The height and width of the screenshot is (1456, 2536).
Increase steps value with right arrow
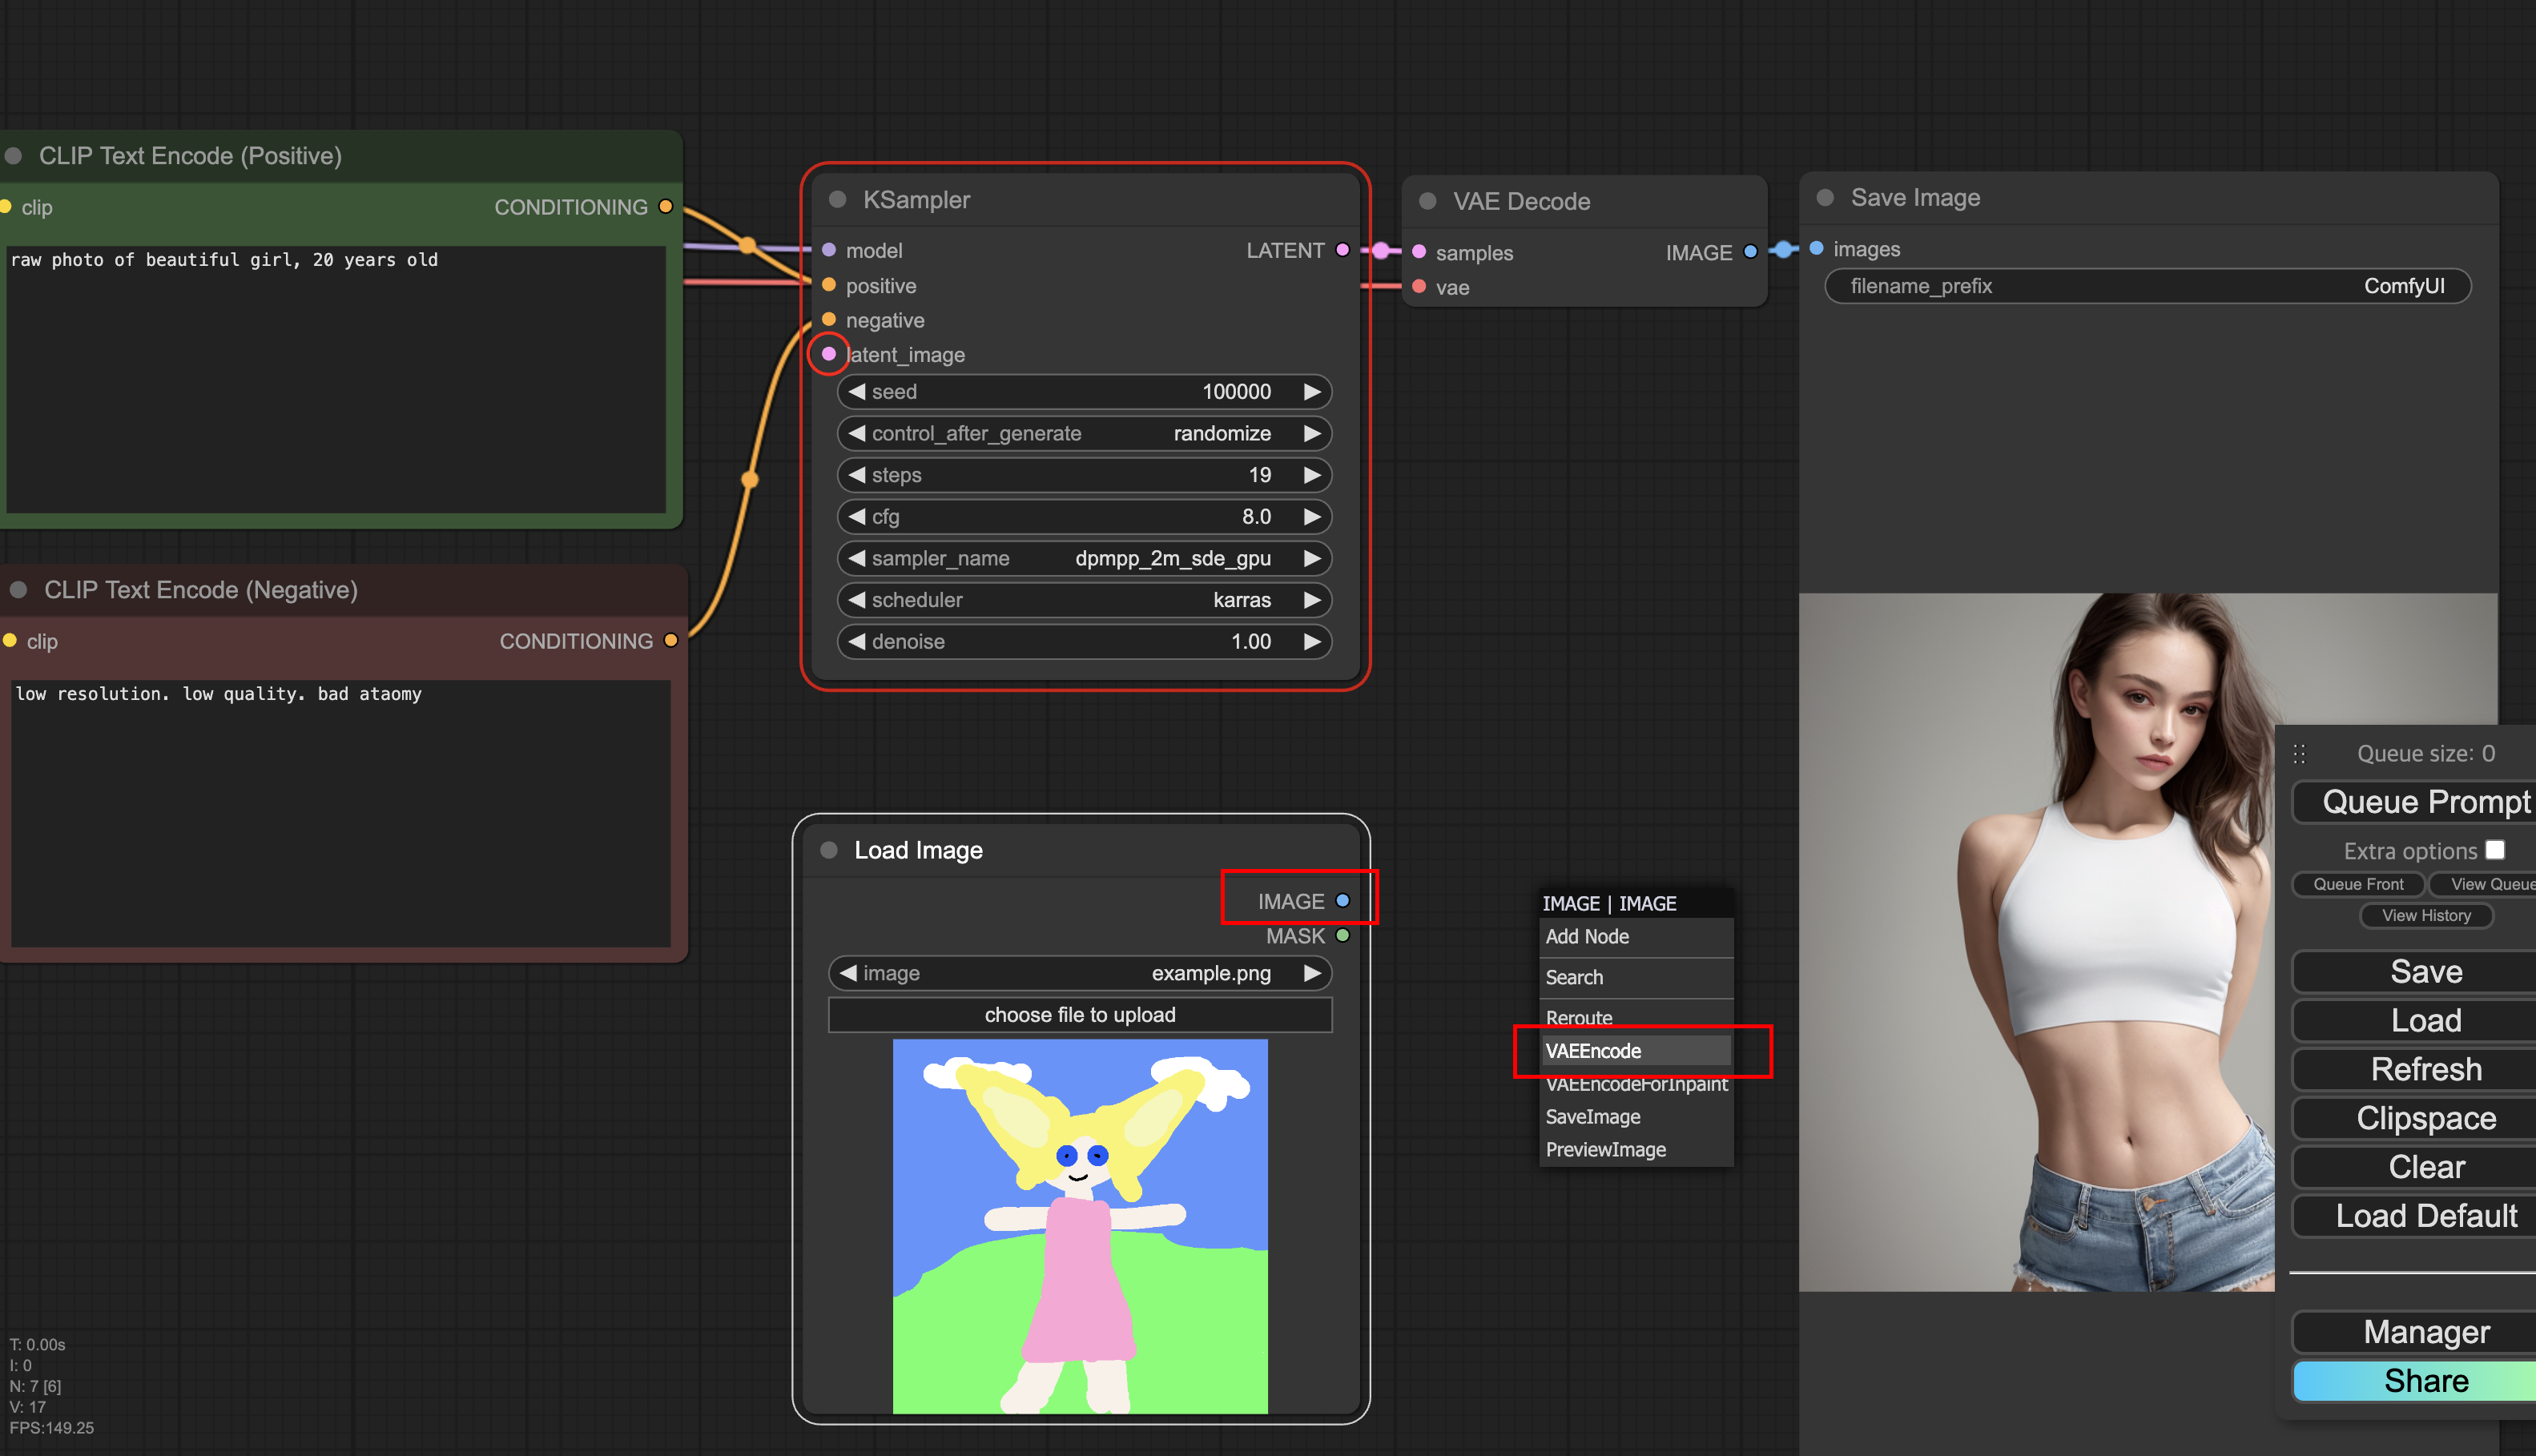point(1312,475)
